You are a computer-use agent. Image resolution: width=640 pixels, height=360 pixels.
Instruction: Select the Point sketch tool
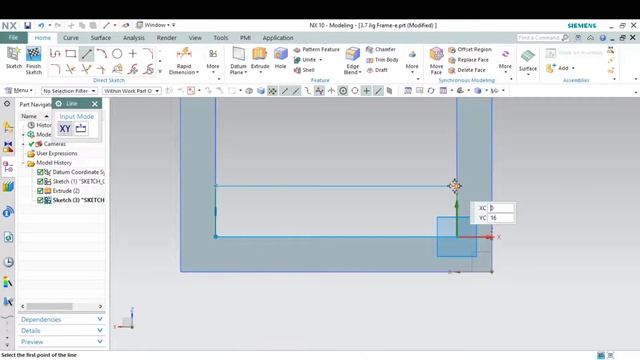pos(133,53)
